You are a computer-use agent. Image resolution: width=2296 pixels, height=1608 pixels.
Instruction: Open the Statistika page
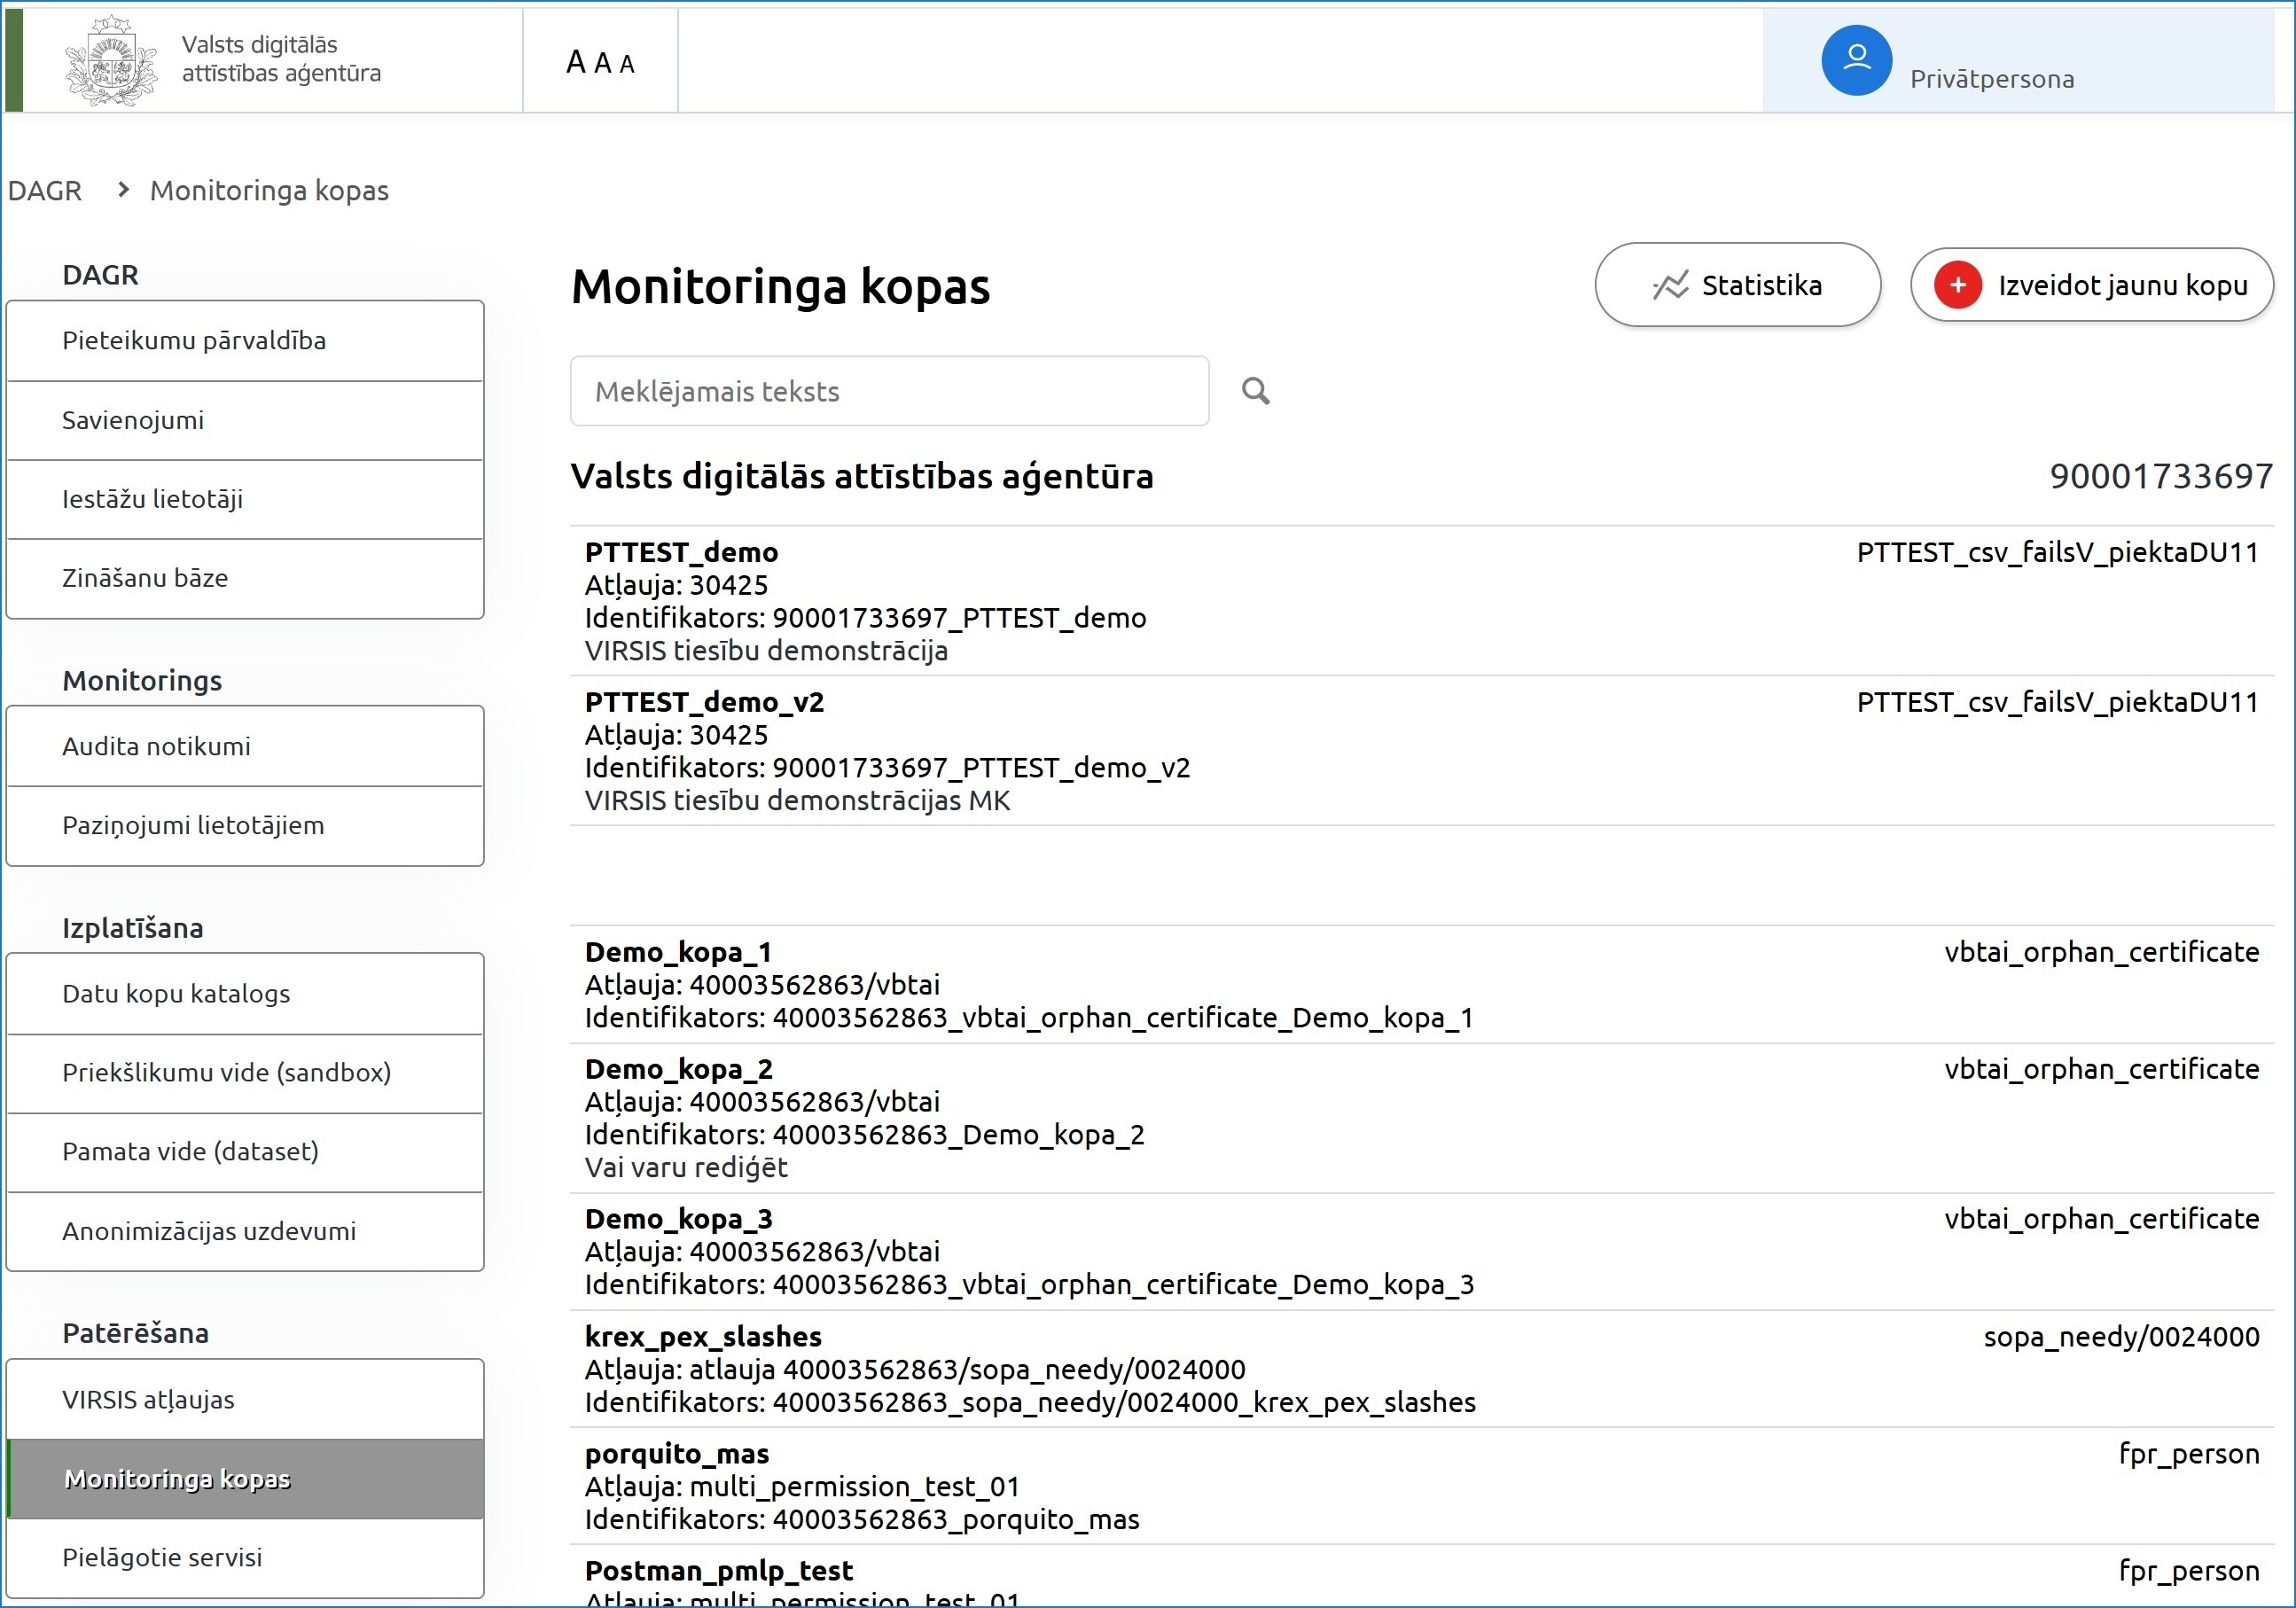click(1737, 285)
